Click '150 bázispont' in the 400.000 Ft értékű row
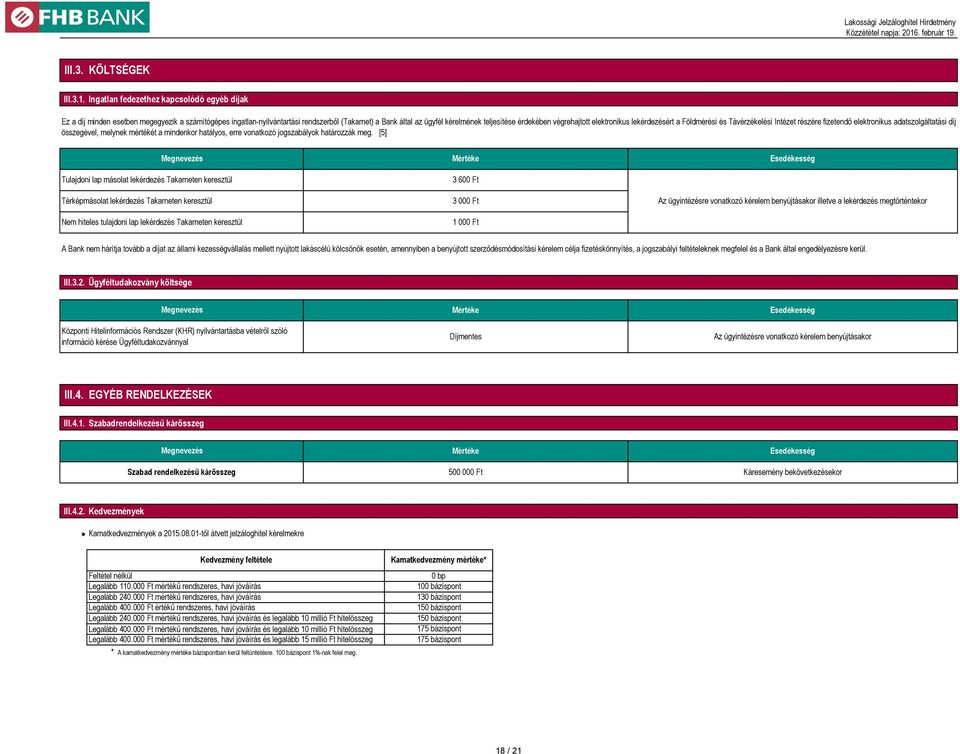The height and width of the screenshot is (754, 960). pos(439,608)
